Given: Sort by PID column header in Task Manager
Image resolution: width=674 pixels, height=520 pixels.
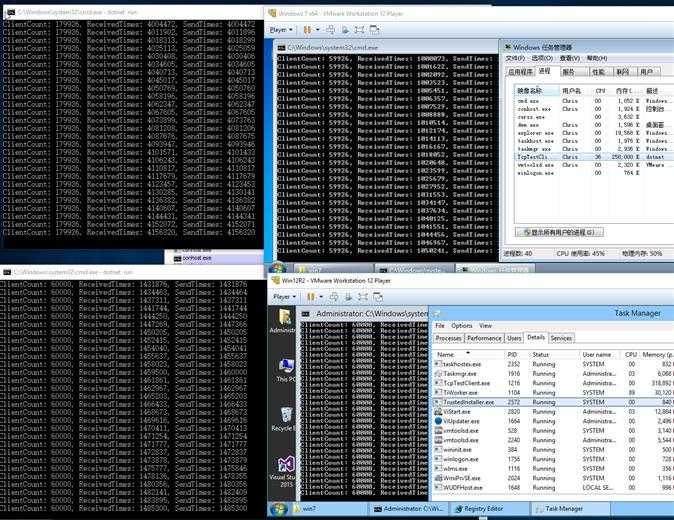Looking at the screenshot, I should tap(517, 355).
